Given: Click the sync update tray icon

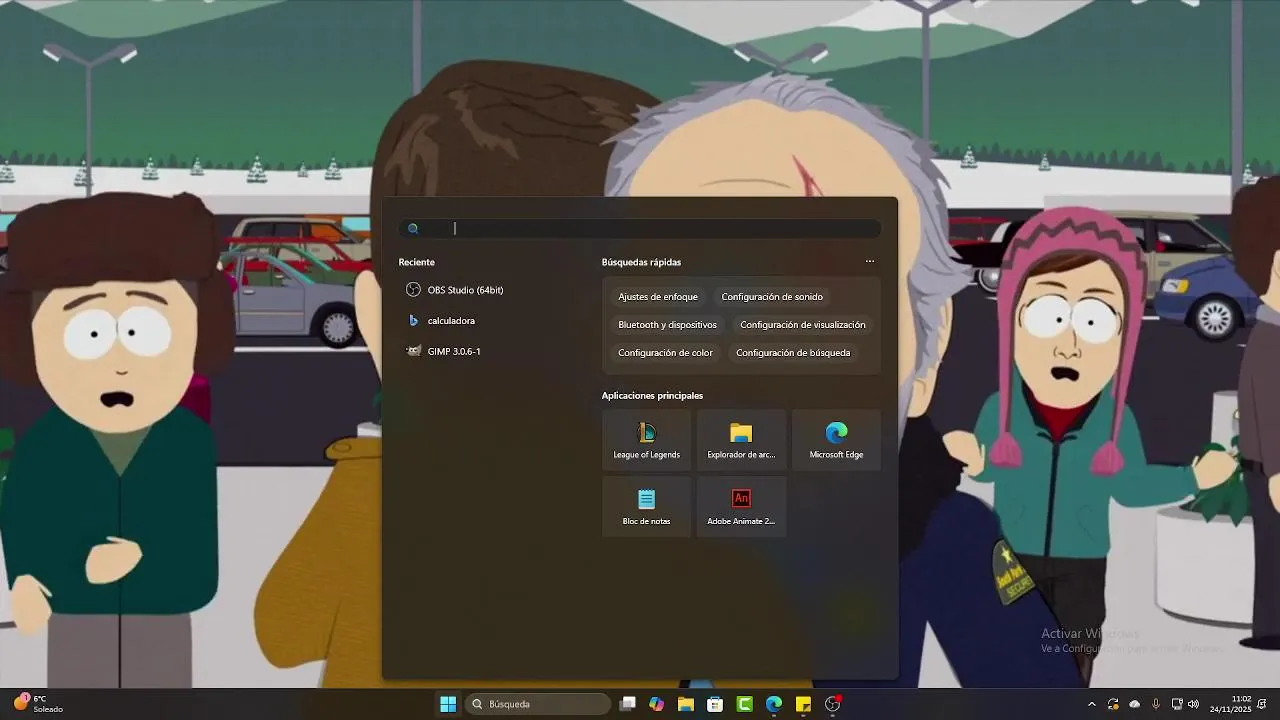Looking at the screenshot, I should click(1113, 704).
